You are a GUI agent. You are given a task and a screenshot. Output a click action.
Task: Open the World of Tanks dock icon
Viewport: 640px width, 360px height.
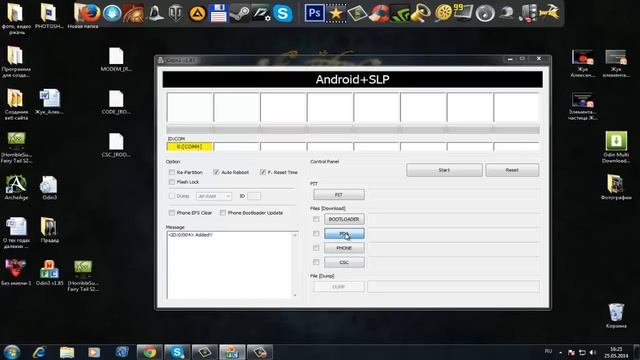[176, 13]
